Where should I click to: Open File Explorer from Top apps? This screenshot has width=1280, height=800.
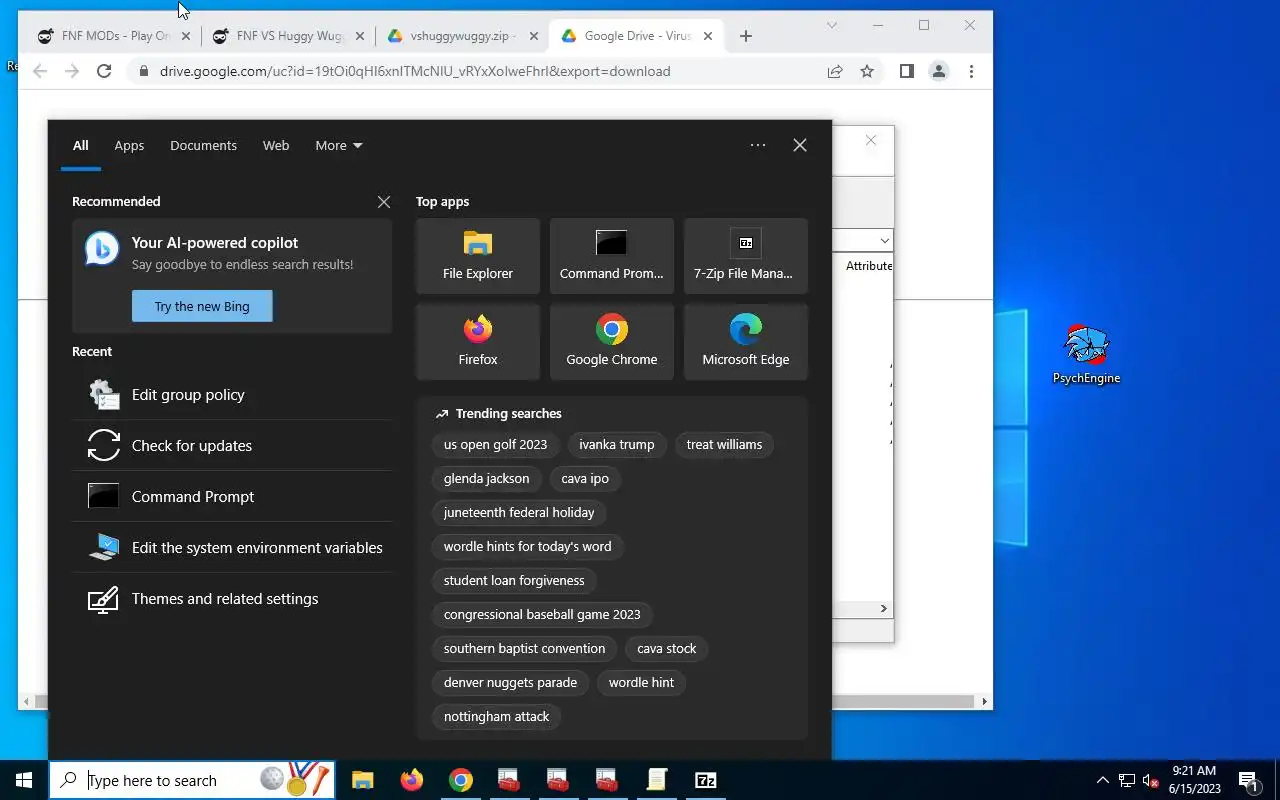pos(478,256)
